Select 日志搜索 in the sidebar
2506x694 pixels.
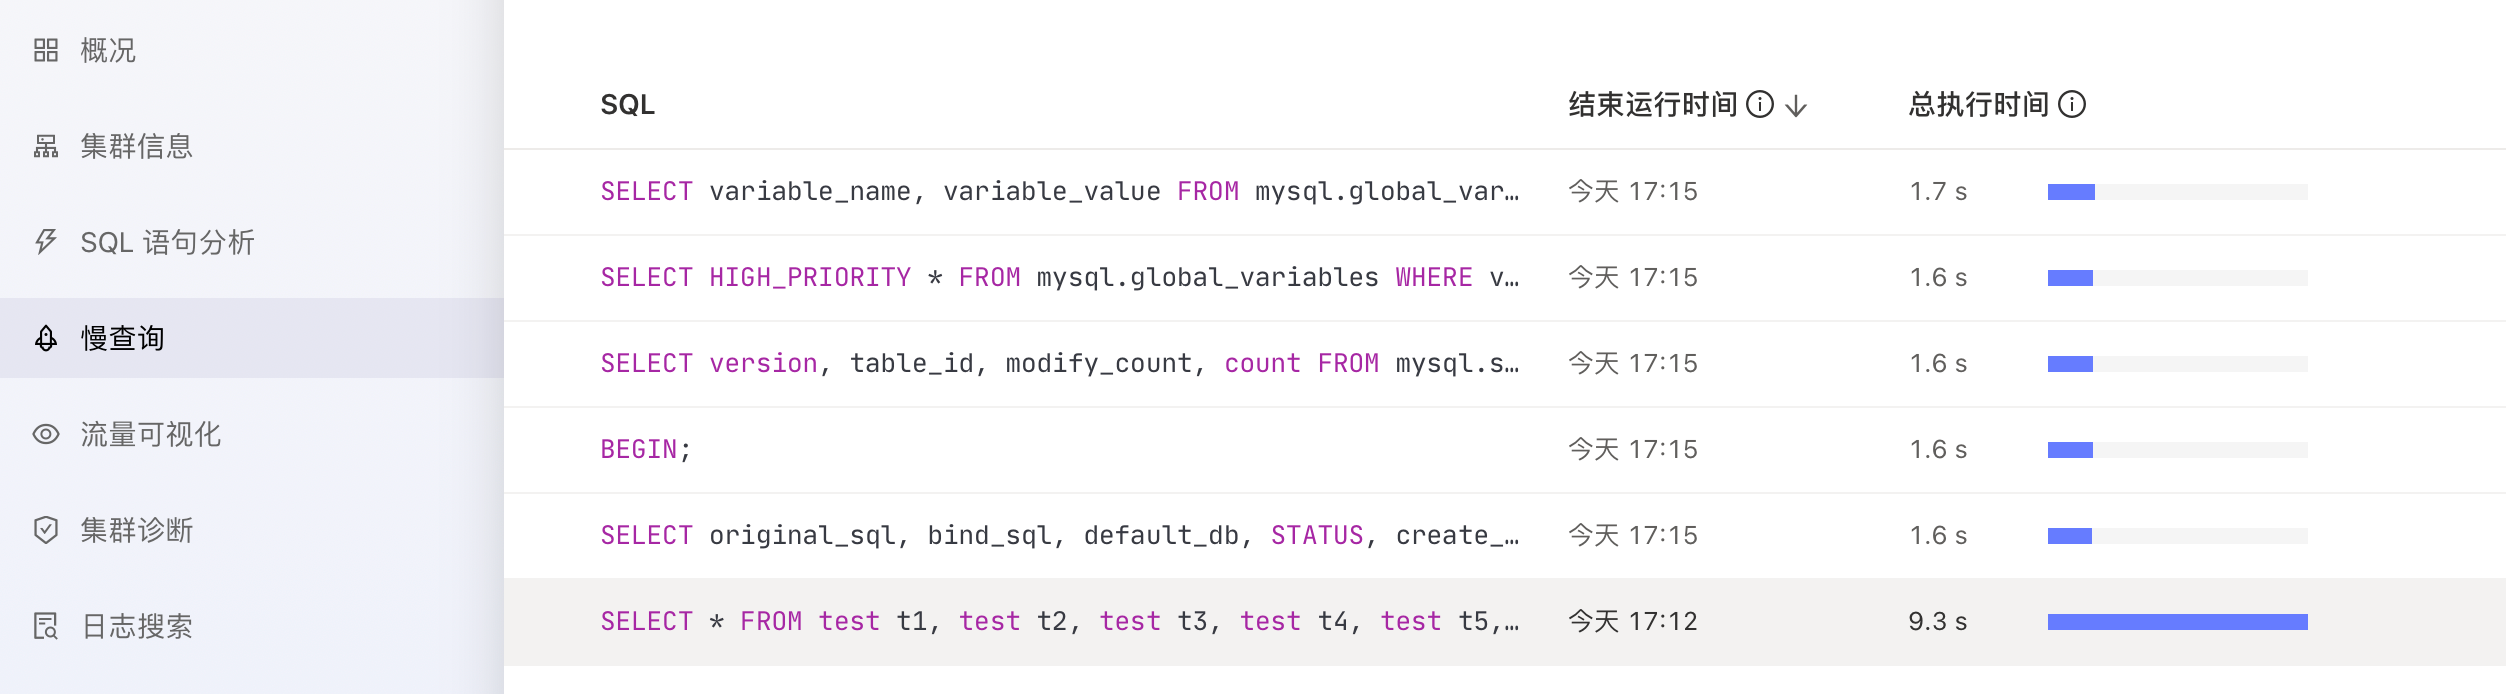[136, 626]
